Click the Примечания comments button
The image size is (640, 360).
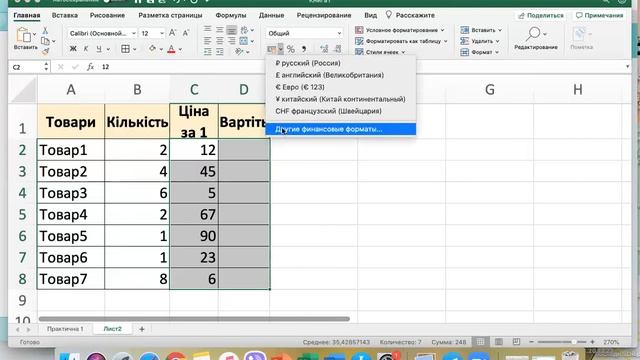(x=599, y=16)
